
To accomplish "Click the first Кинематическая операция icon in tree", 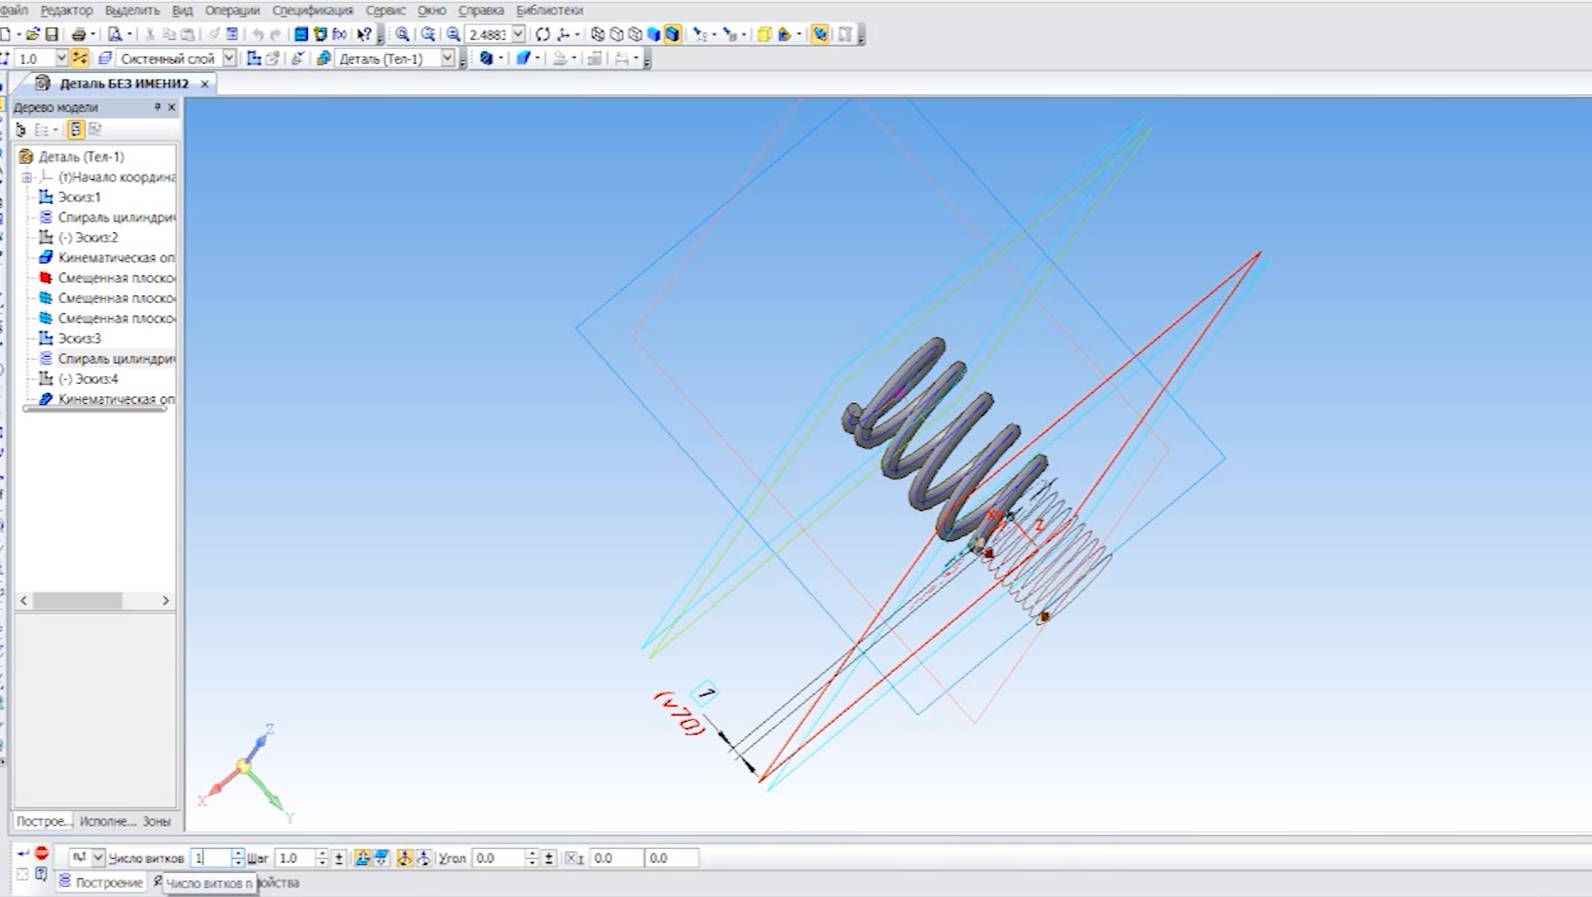I will pos(46,257).
